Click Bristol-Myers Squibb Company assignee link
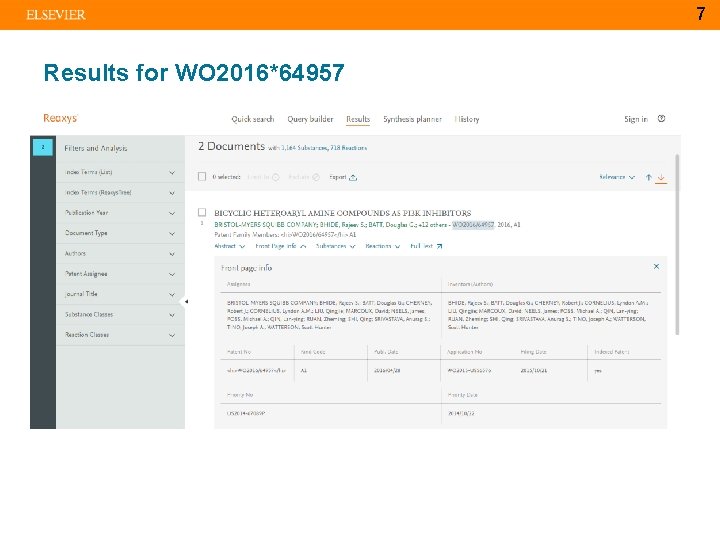 [265, 225]
